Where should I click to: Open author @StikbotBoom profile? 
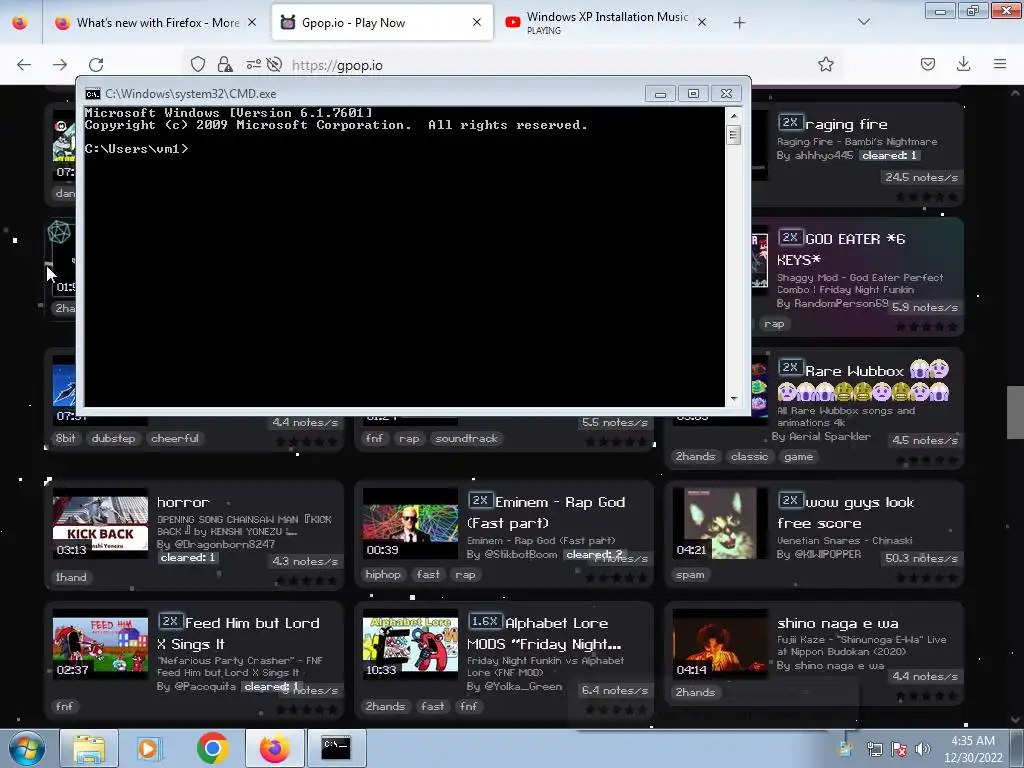(x=520, y=554)
